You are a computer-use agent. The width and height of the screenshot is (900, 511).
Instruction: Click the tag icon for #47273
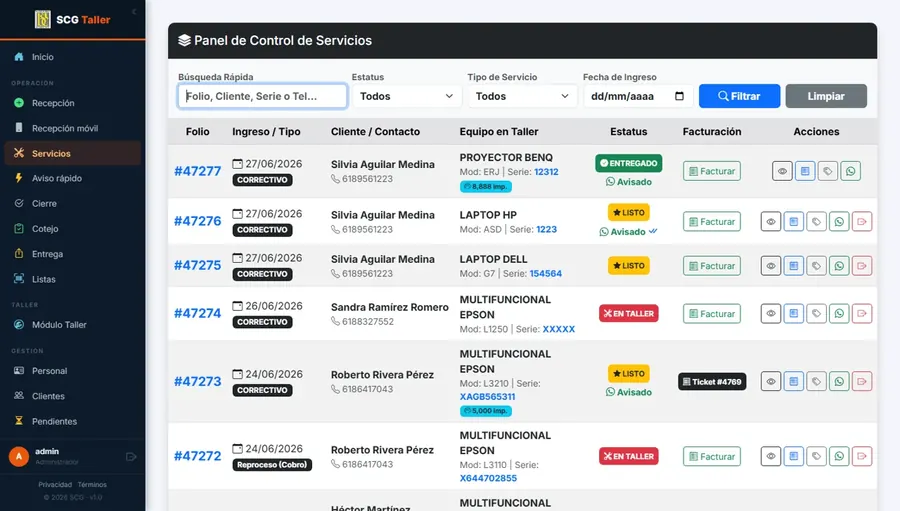click(816, 381)
